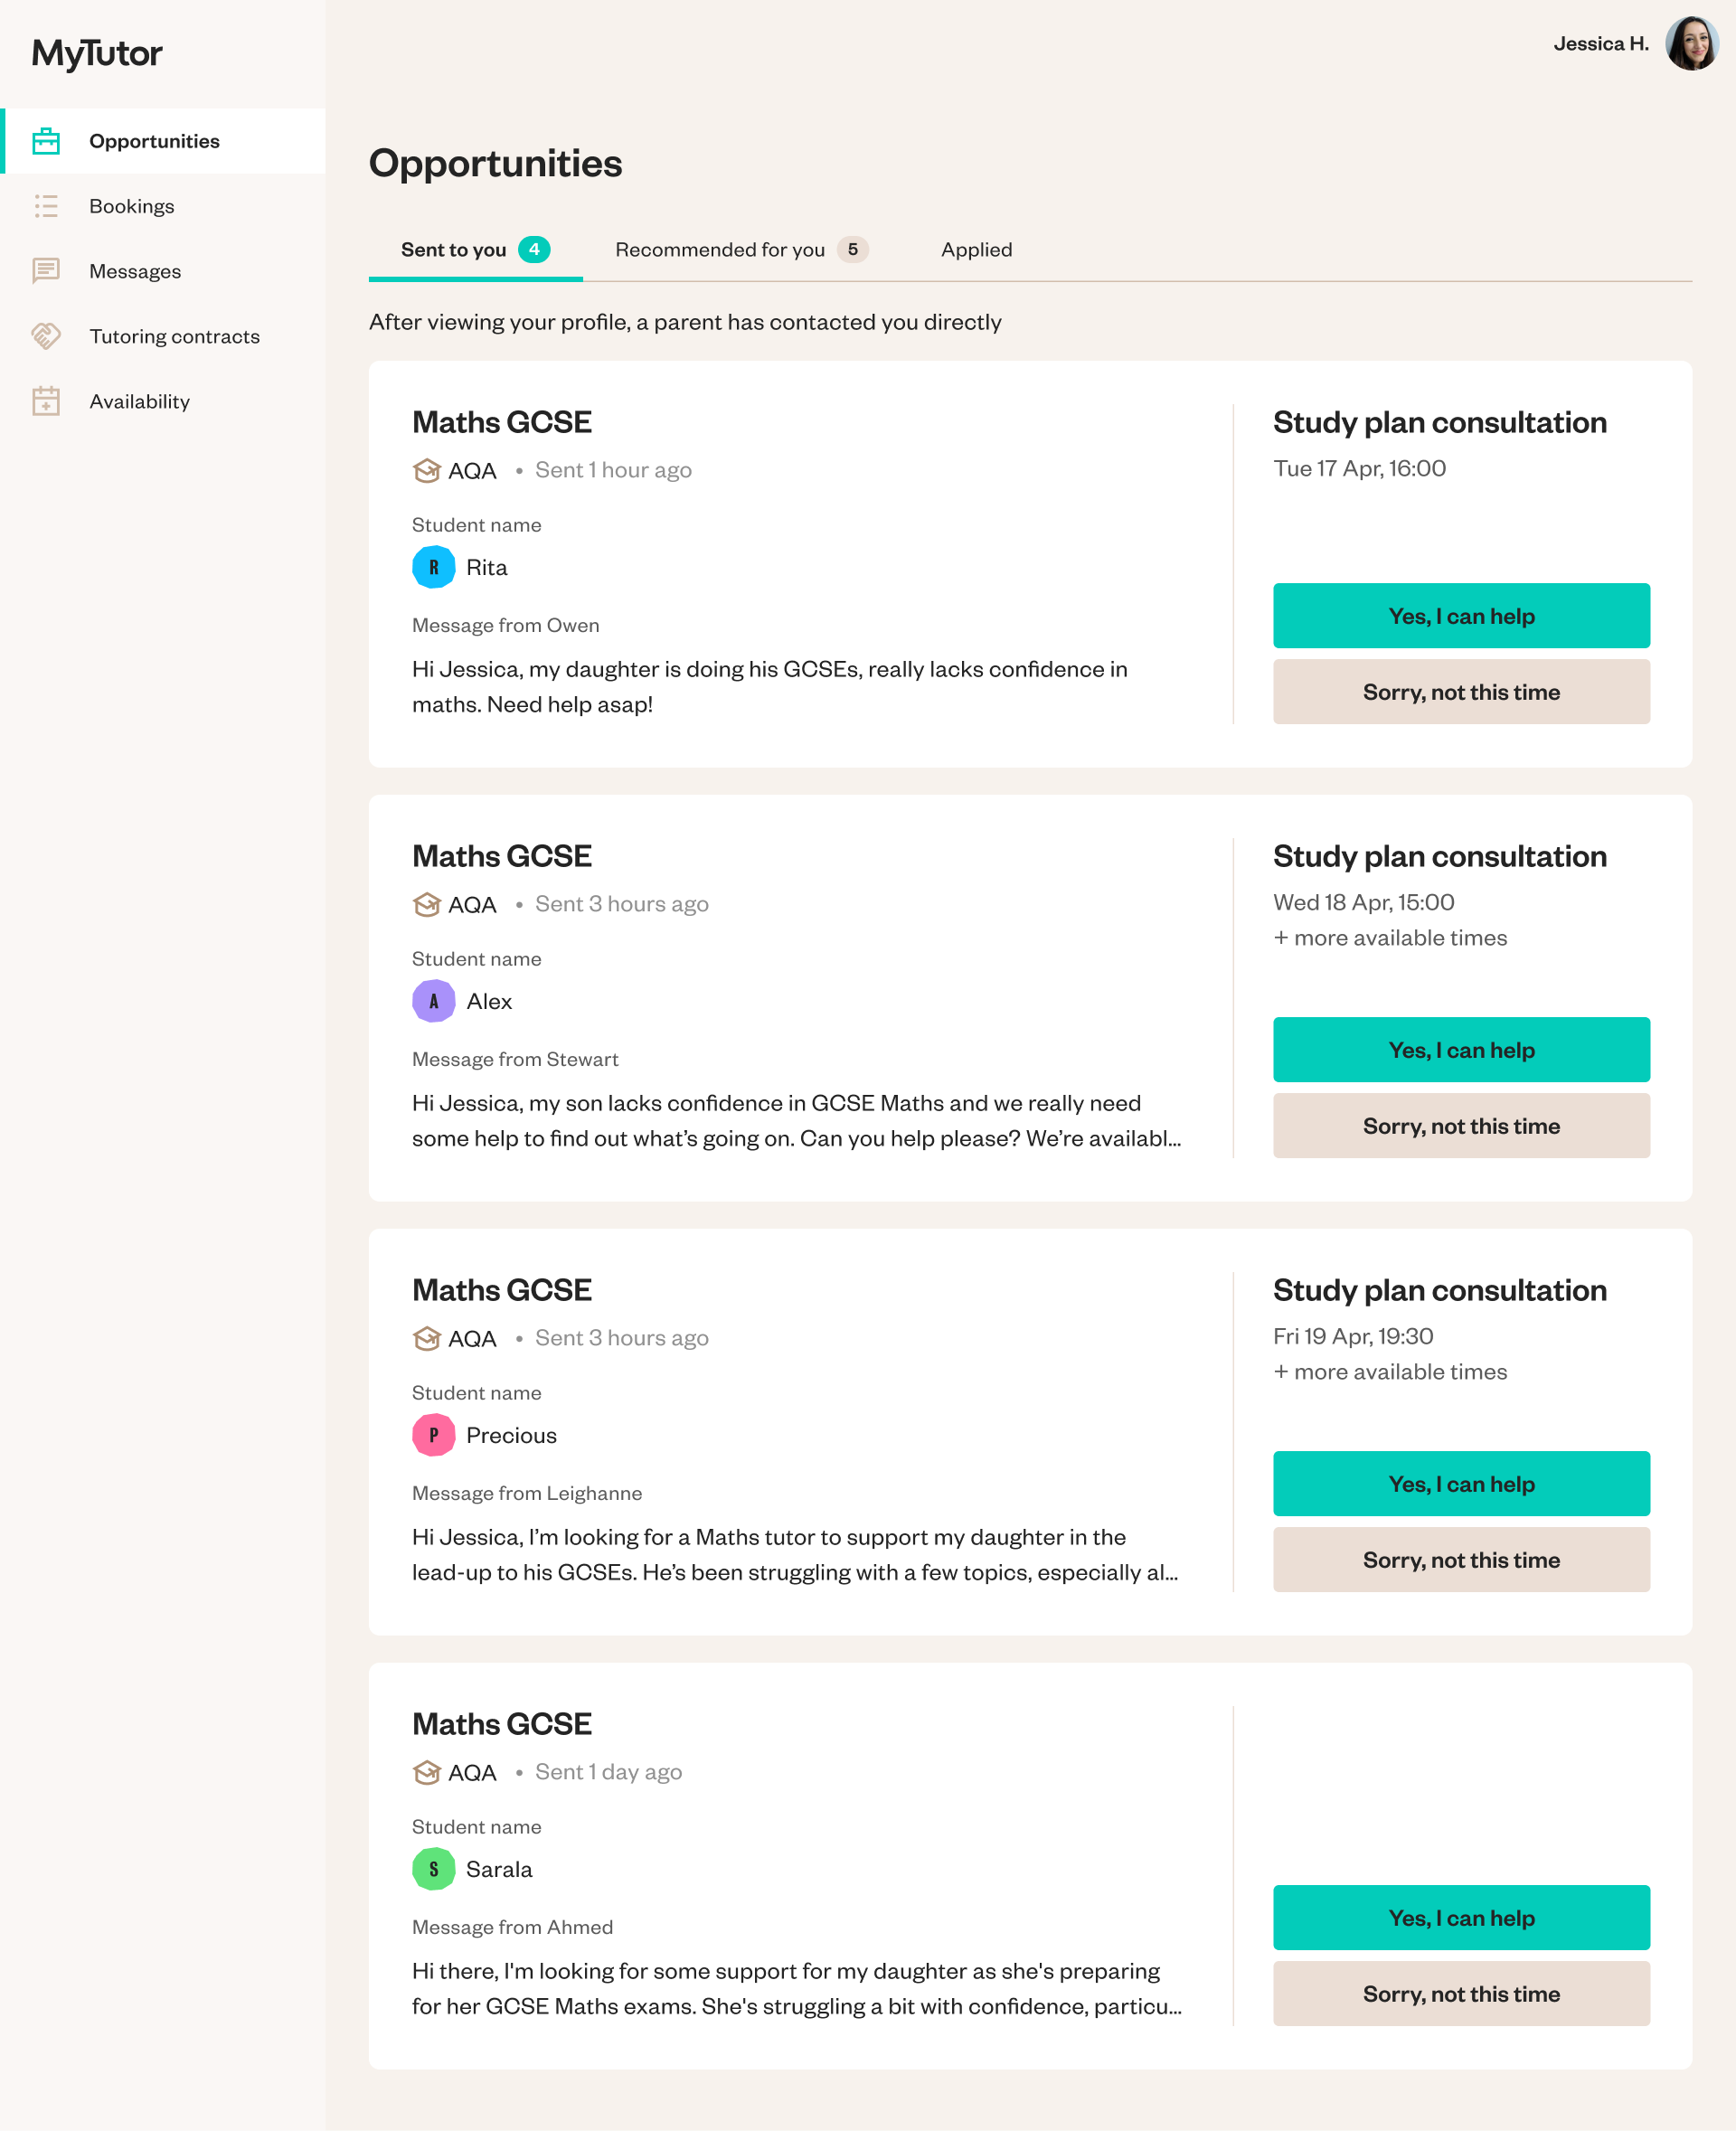
Task: Expand more available times for Fri 19 Apr
Action: [1389, 1372]
